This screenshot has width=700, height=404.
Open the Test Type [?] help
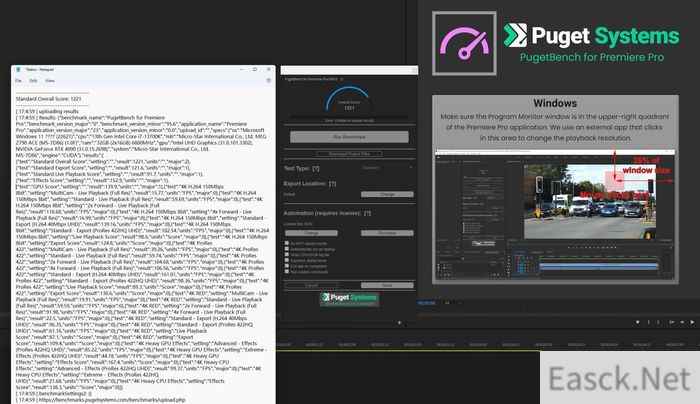pos(316,168)
